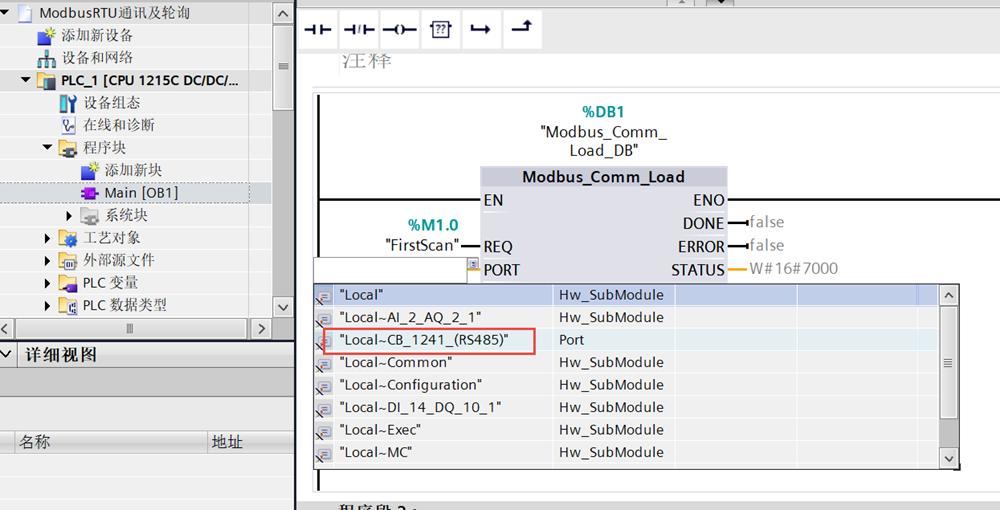Click the 设备和网络 icon
Screen dimensions: 1000x510
[46, 58]
